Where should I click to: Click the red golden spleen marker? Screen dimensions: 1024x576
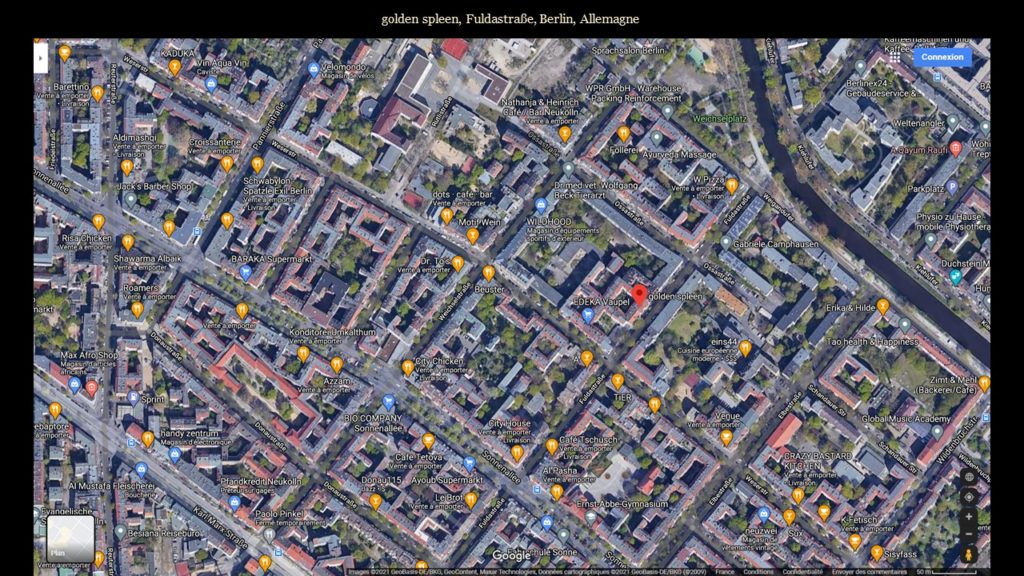point(640,294)
